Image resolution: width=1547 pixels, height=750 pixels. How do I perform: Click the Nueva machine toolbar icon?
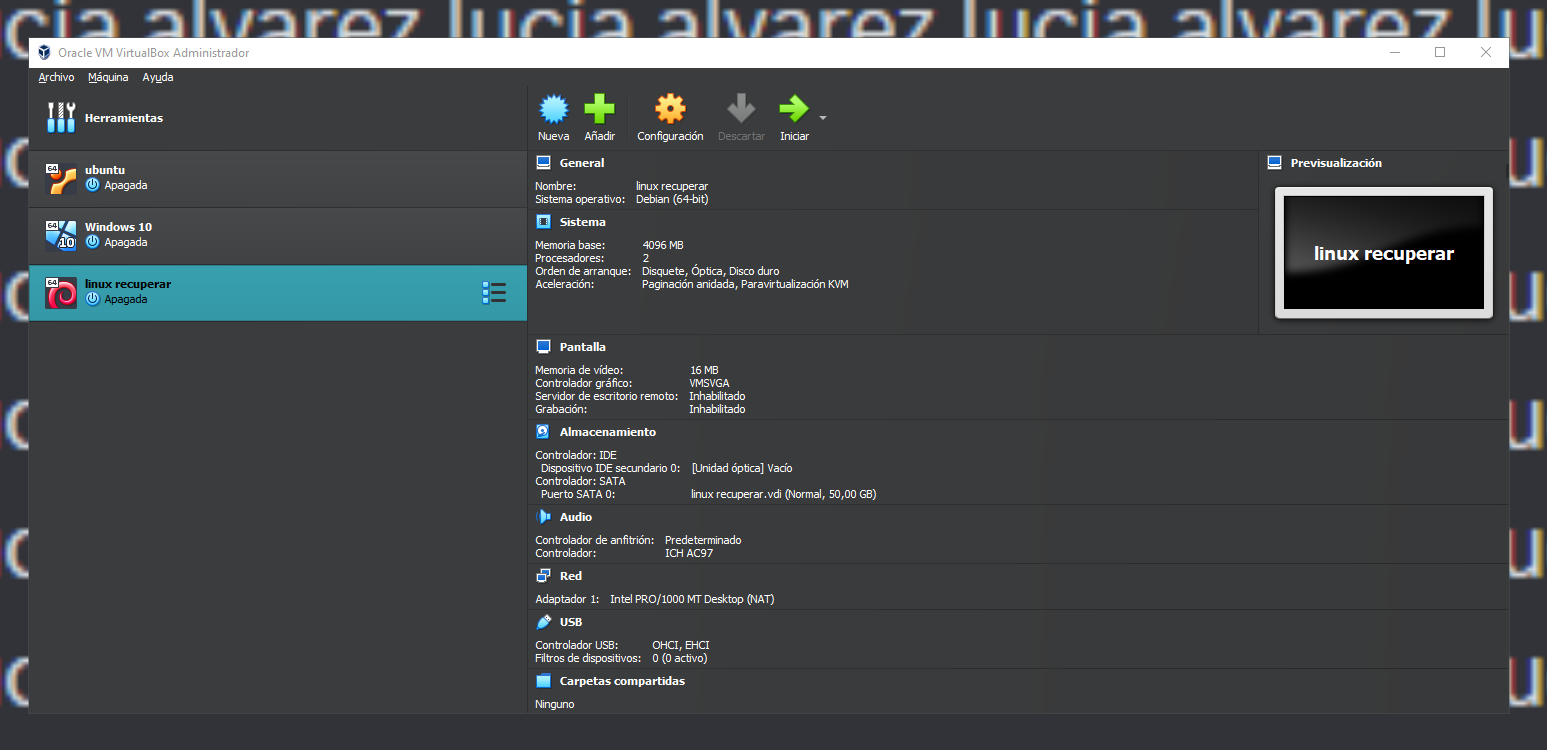[x=553, y=109]
